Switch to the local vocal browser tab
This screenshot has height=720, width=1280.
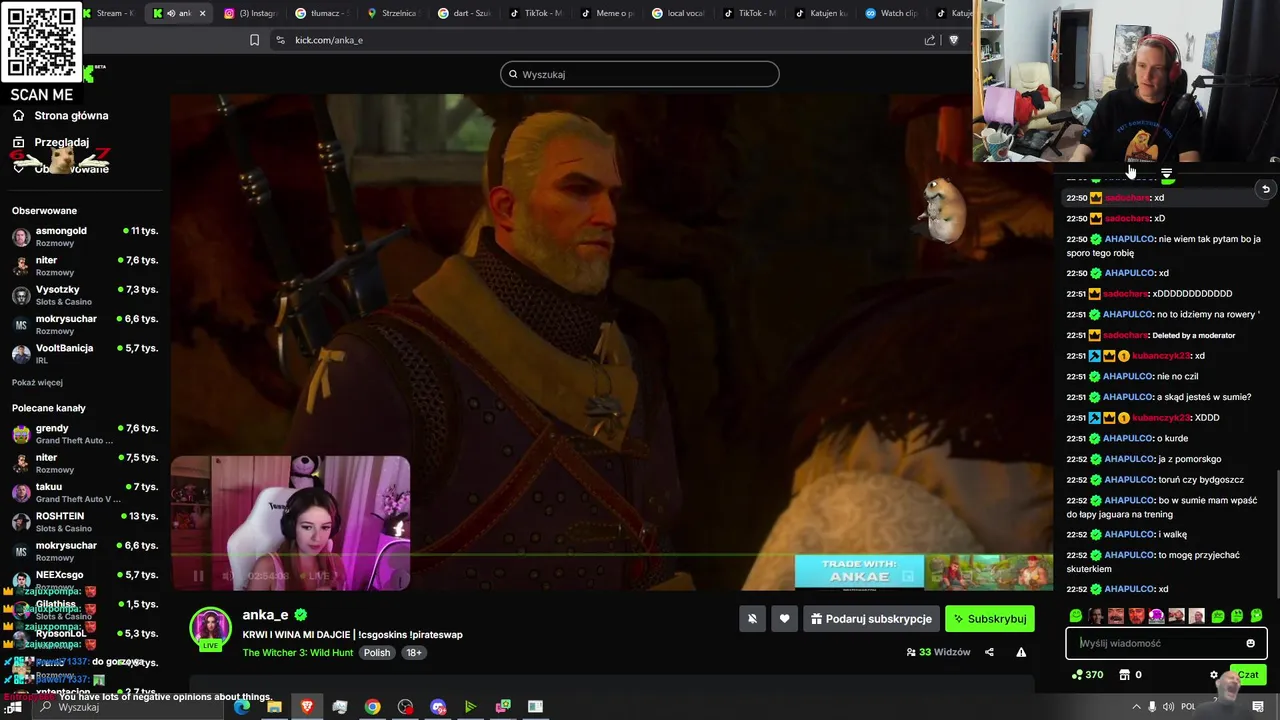(x=678, y=13)
